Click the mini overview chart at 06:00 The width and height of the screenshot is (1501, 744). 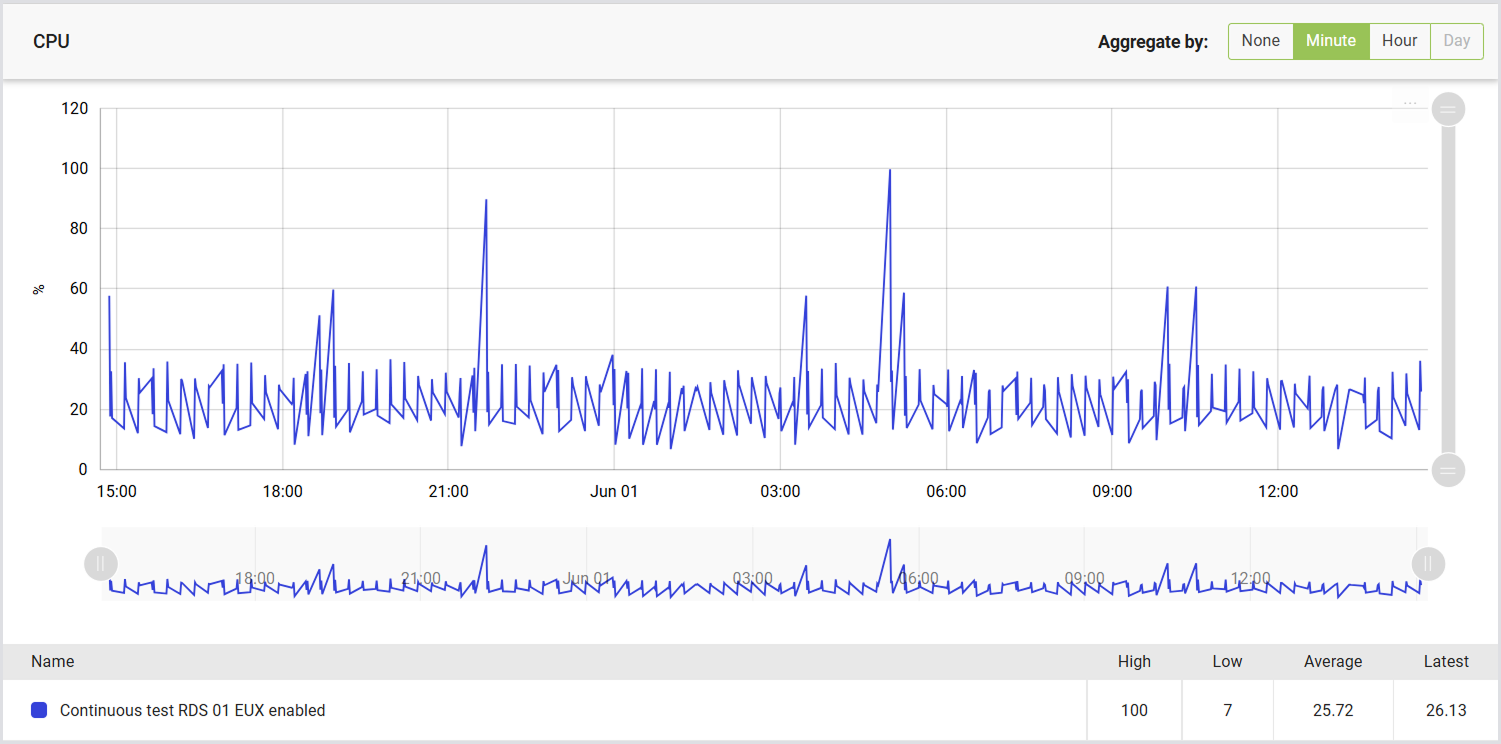point(918,578)
